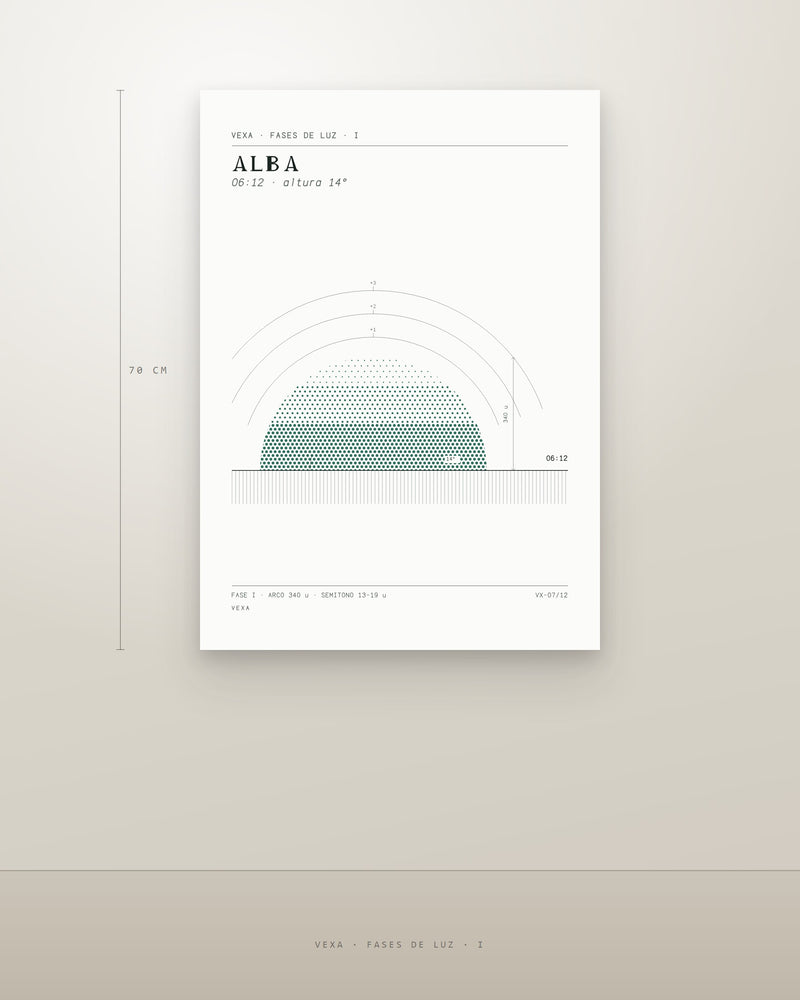Select the vertical "340 u" measurement label
The image size is (800, 1000).
(x=506, y=413)
